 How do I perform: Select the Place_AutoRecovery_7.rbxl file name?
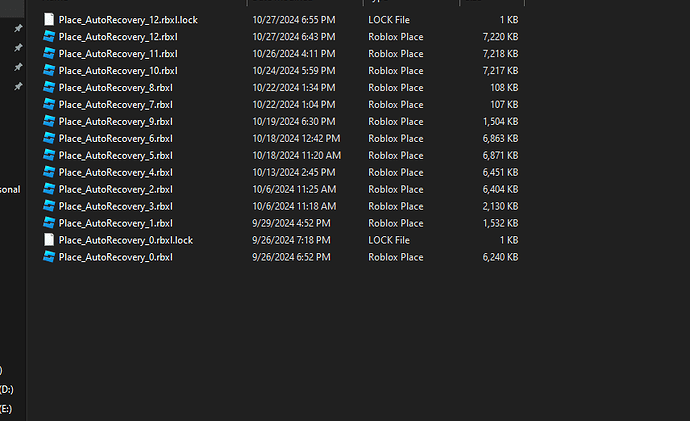[115, 104]
